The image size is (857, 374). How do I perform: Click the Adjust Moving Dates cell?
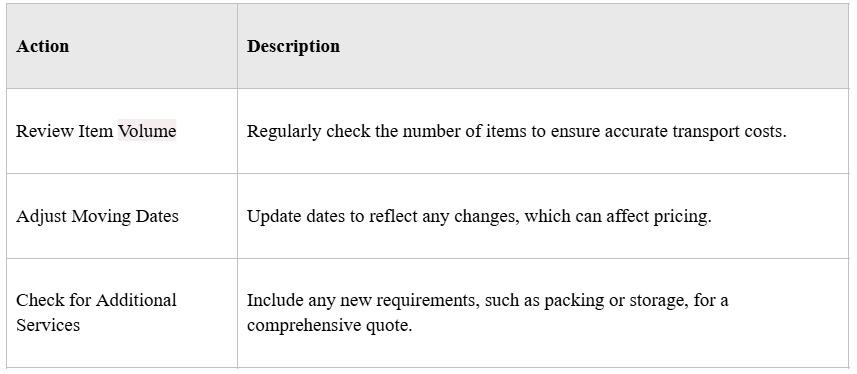(122, 216)
